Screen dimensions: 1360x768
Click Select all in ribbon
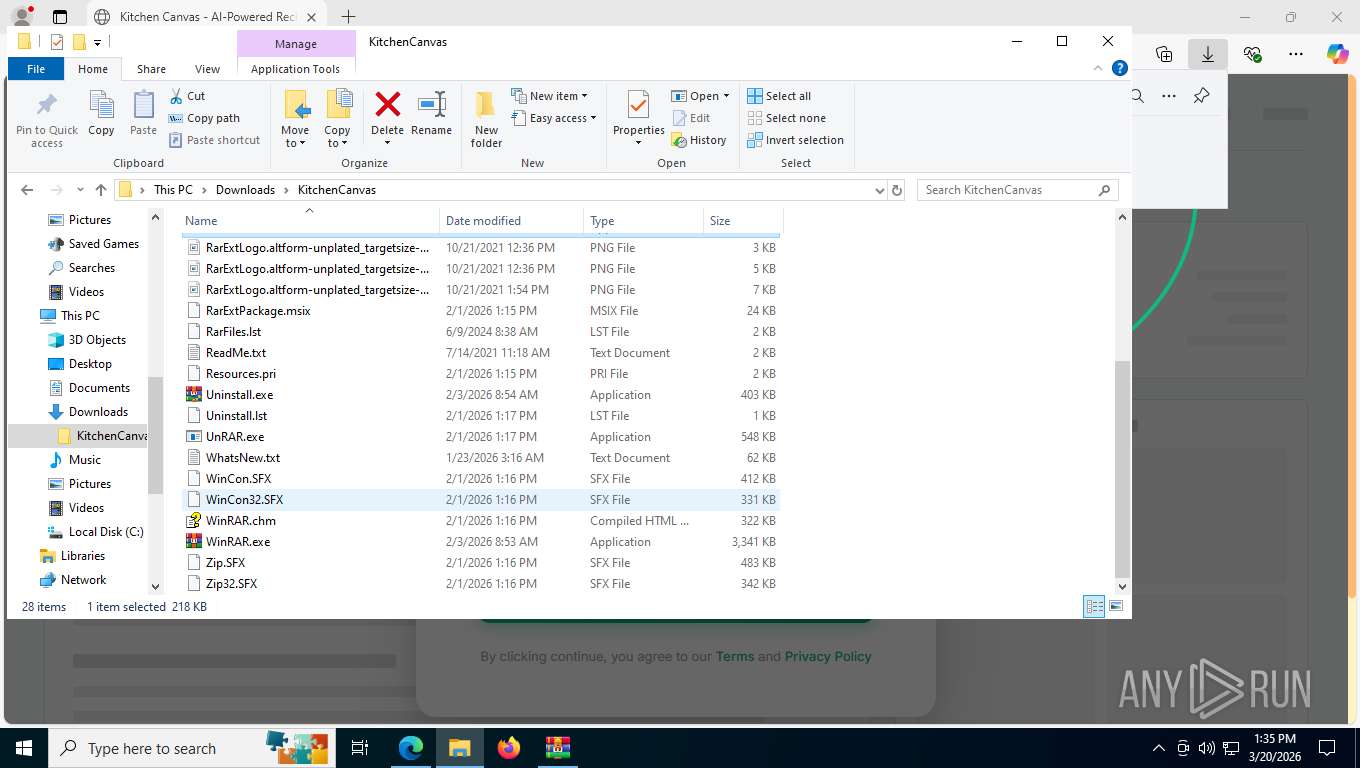coord(779,96)
